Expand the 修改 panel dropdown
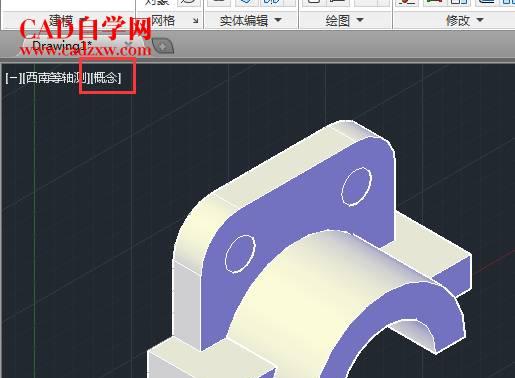This screenshot has width=515, height=378. 480,20
